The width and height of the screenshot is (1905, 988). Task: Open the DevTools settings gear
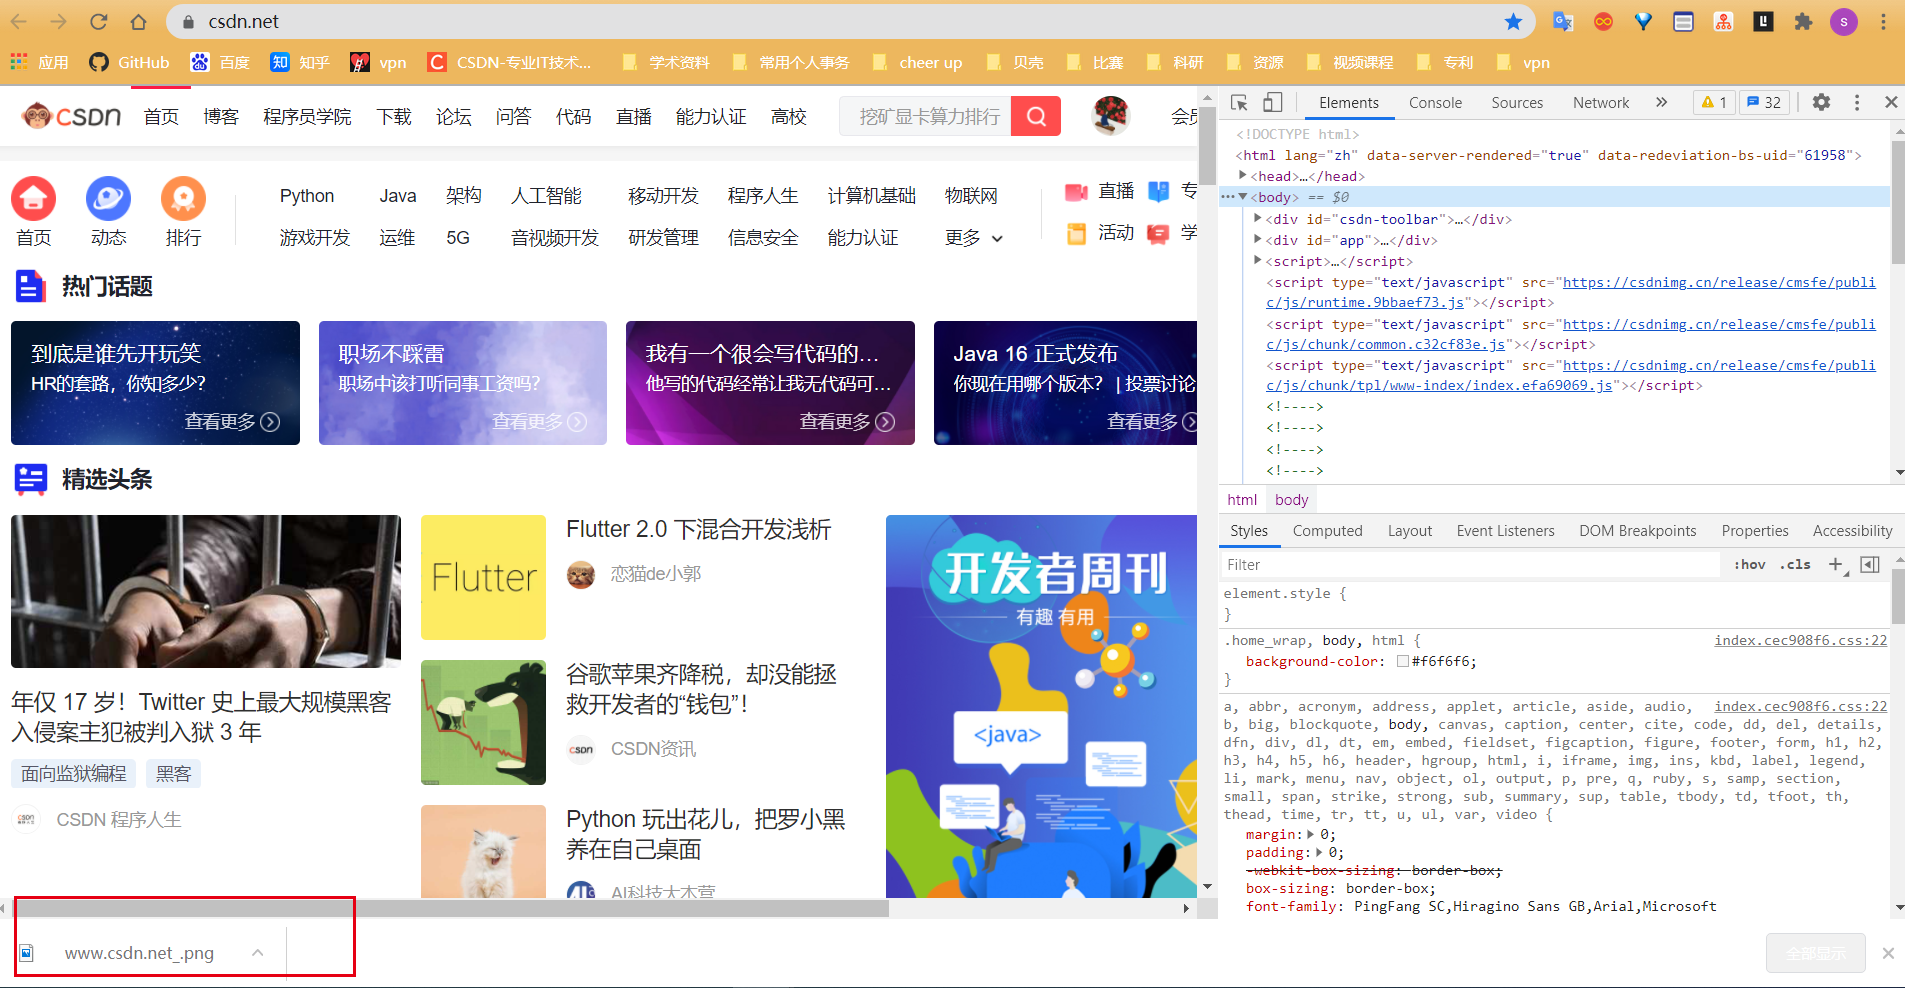point(1821,102)
